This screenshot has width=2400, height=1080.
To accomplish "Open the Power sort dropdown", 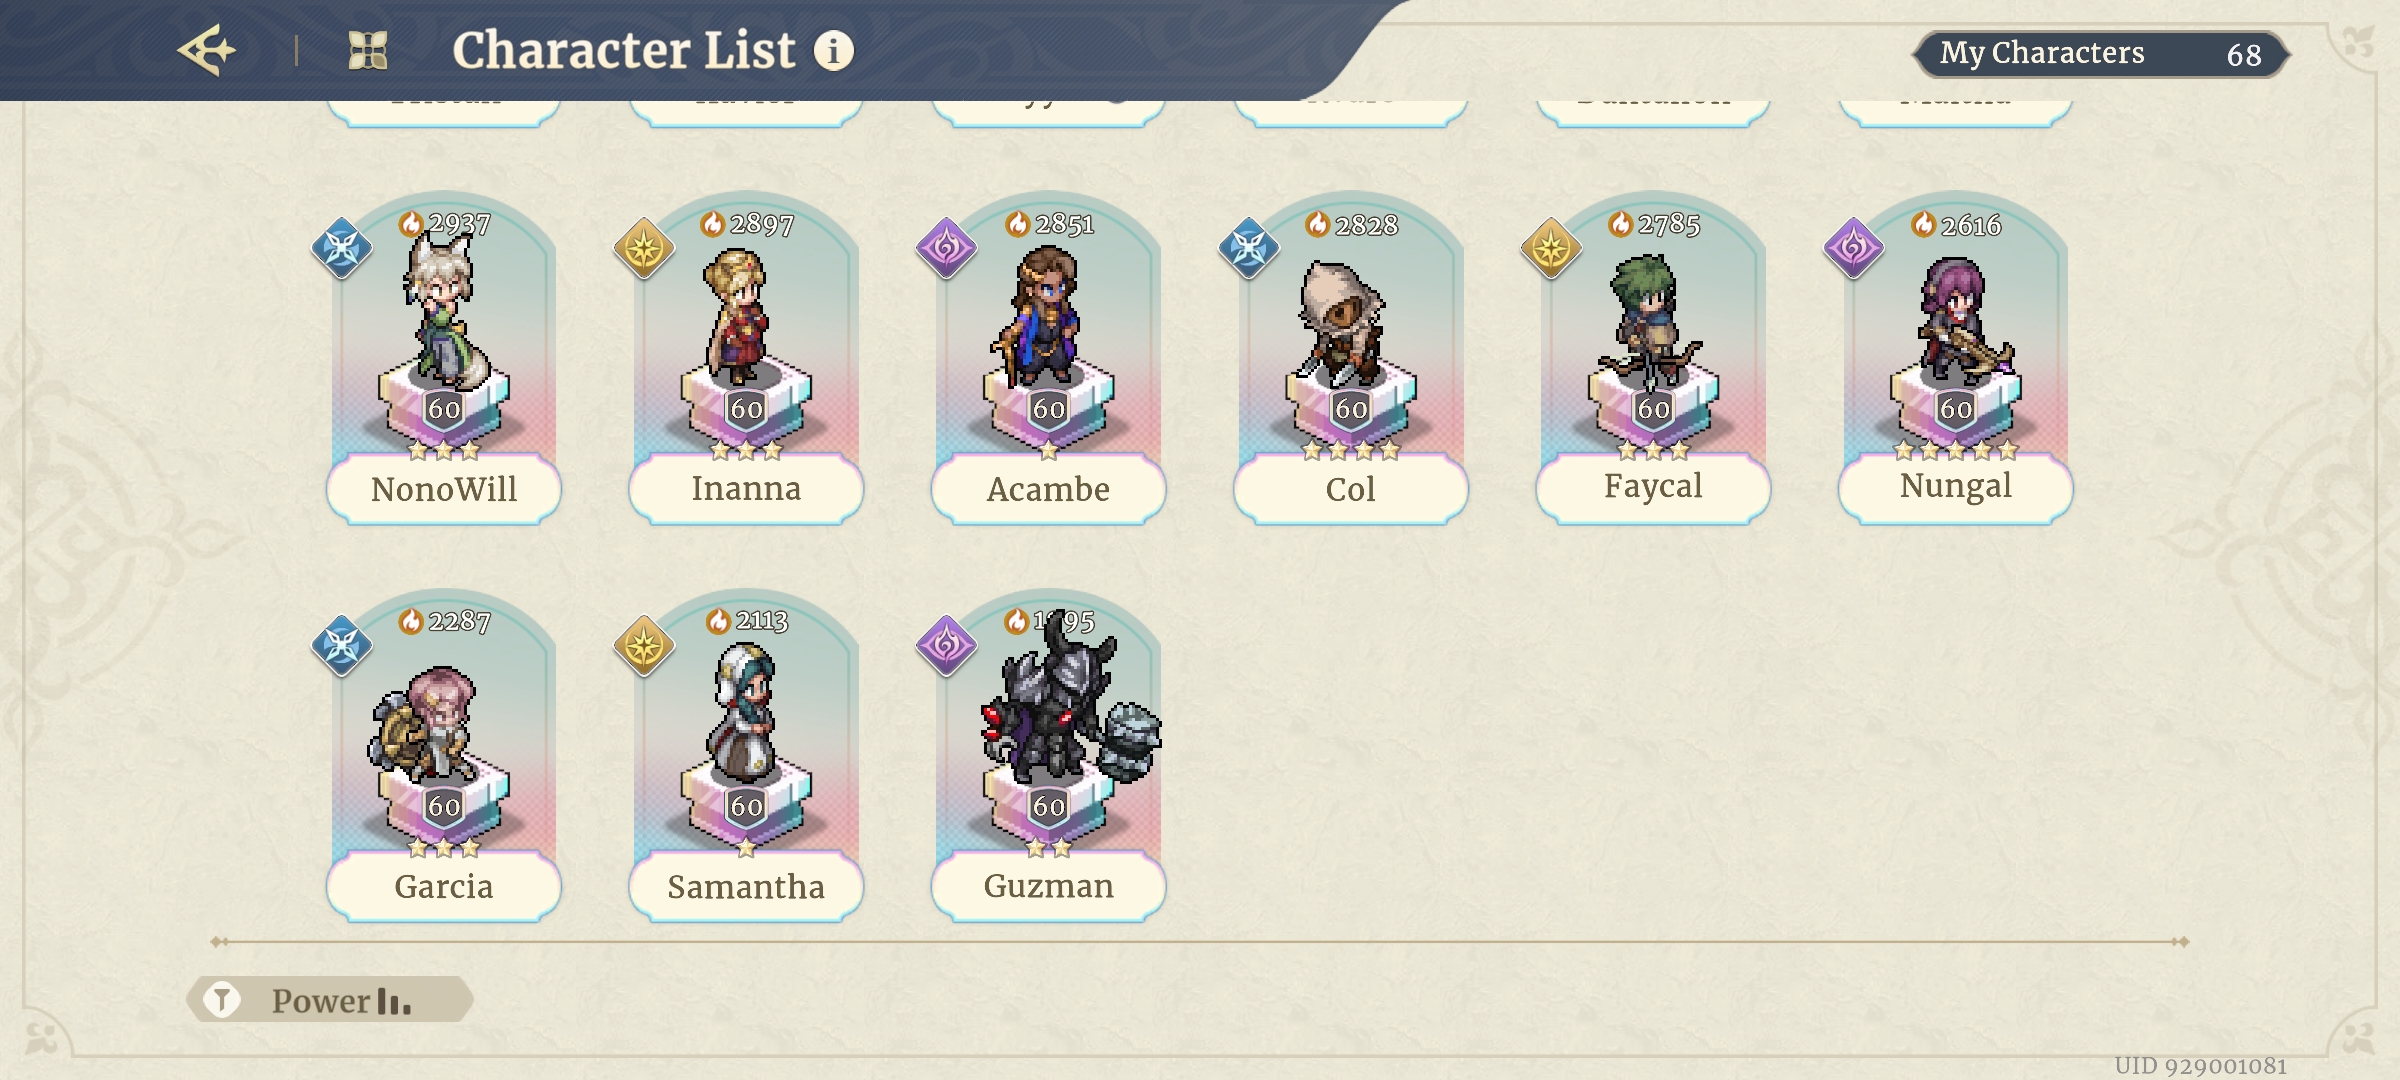I will coord(320,1000).
